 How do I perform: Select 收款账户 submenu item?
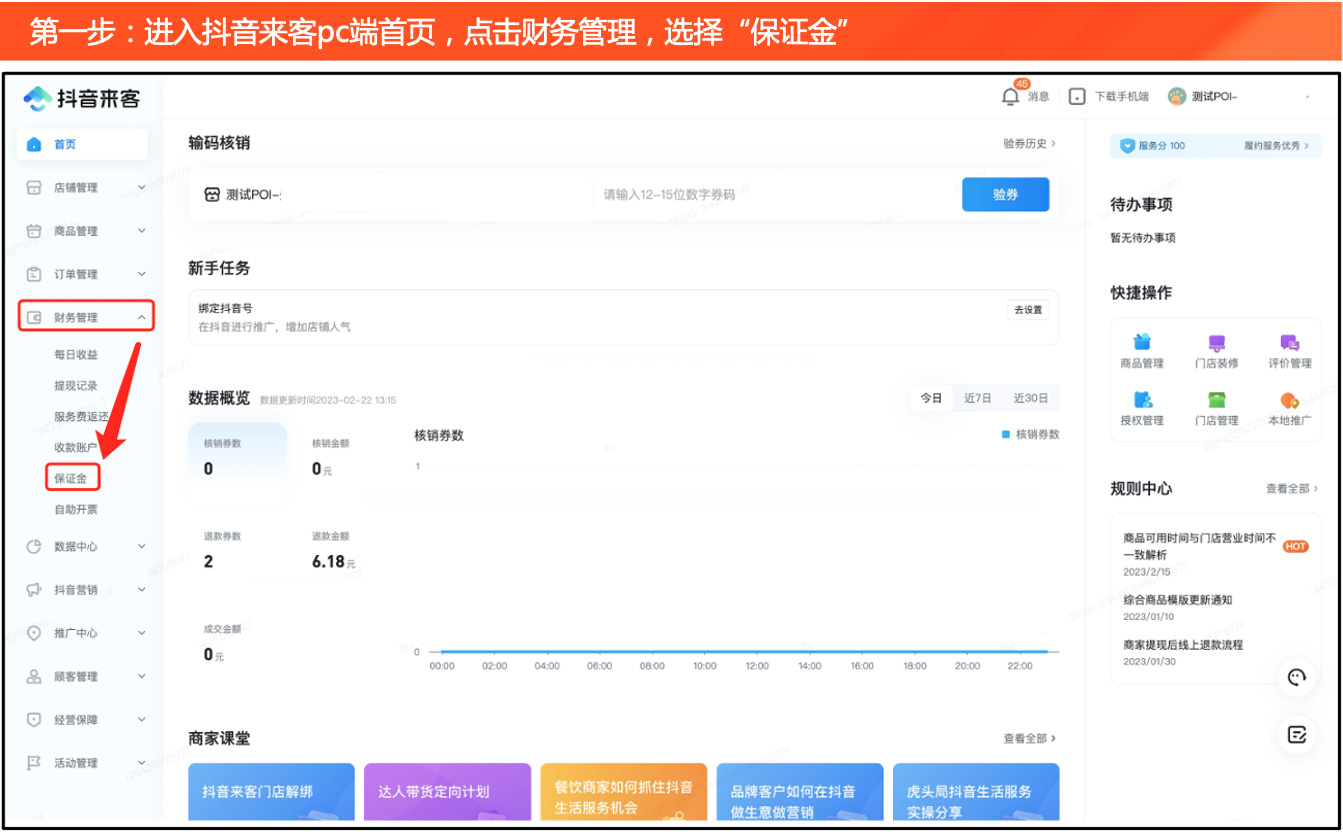pos(76,448)
